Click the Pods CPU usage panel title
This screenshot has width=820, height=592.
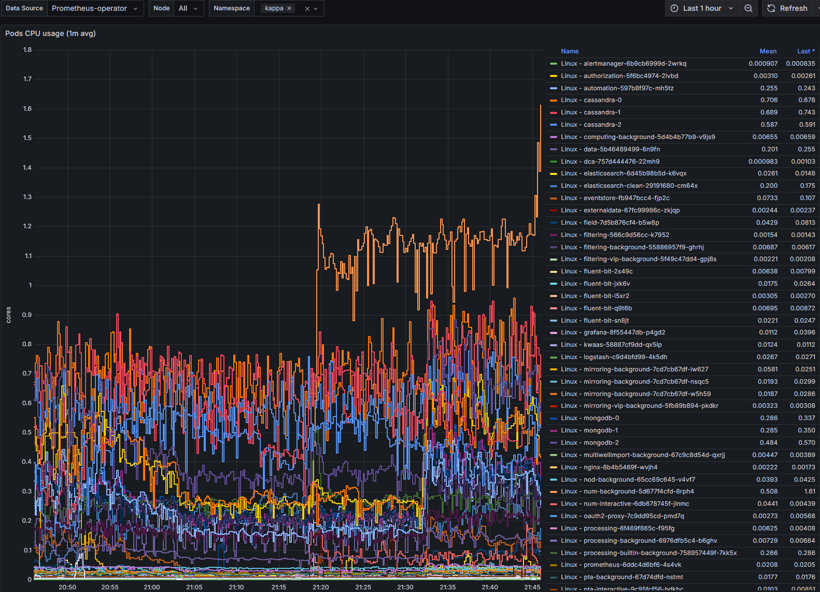click(x=50, y=33)
